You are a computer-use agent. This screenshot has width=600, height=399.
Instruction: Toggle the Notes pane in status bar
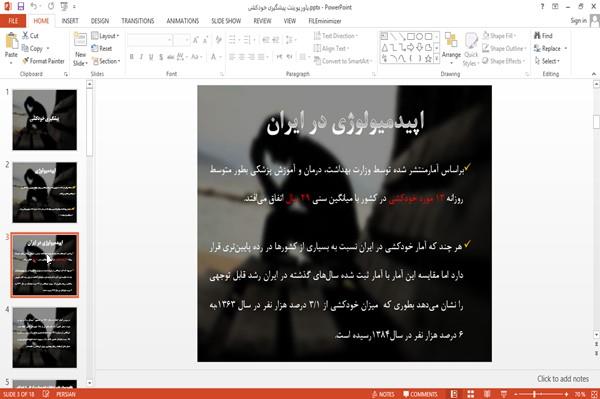pyautogui.click(x=383, y=394)
